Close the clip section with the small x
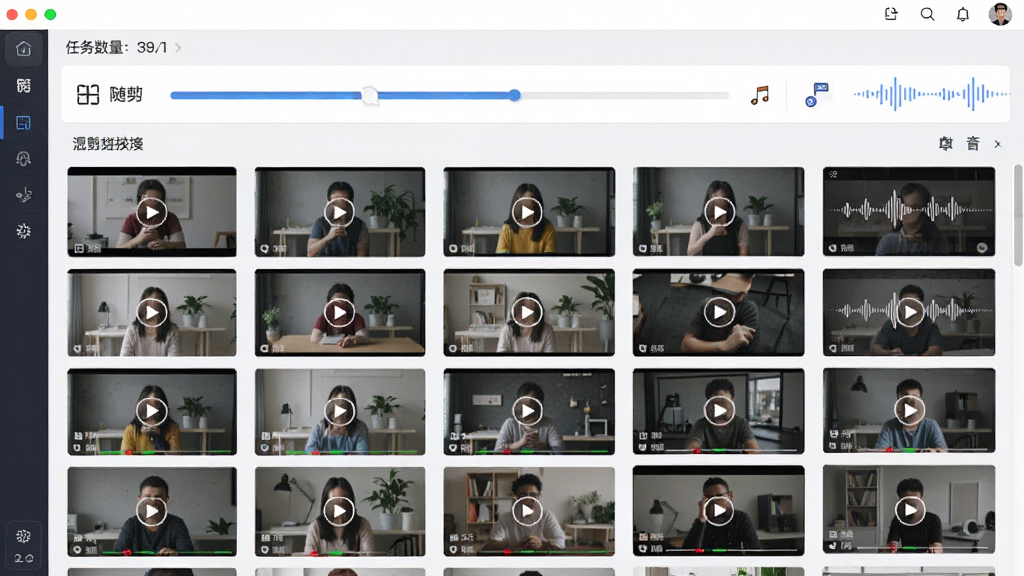 [x=997, y=144]
